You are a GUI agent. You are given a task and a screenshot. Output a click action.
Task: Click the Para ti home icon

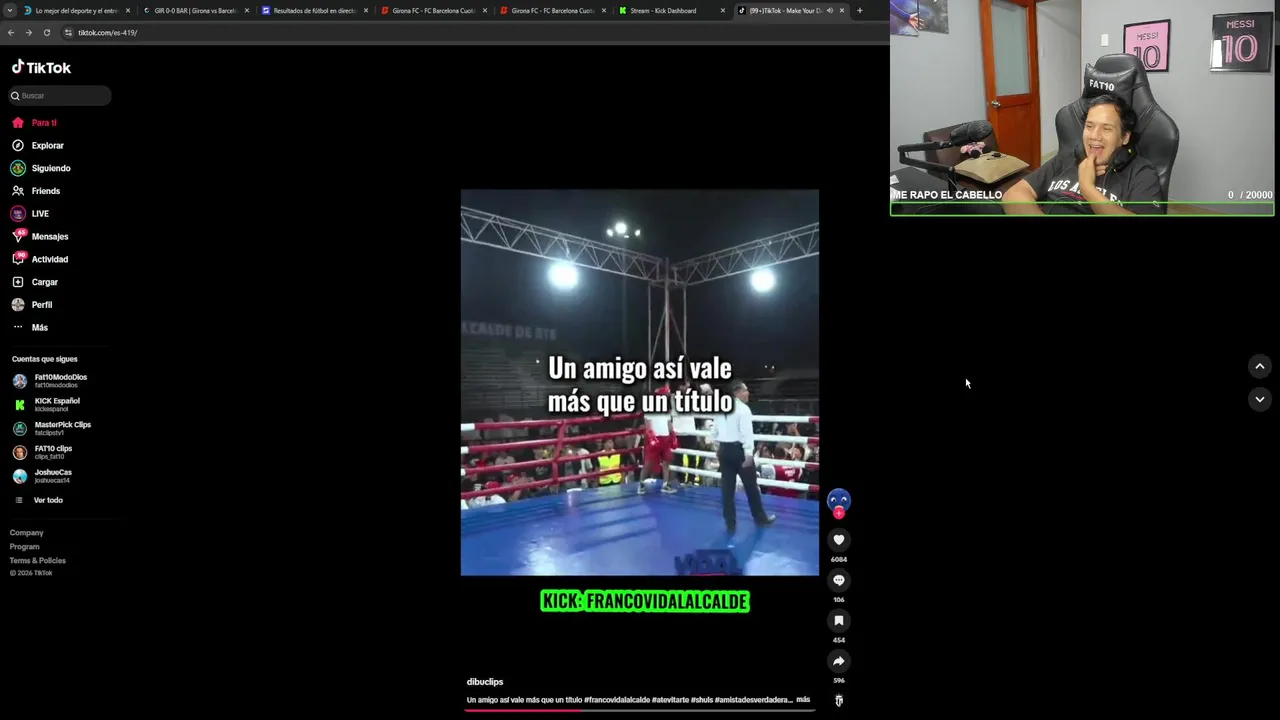click(18, 123)
